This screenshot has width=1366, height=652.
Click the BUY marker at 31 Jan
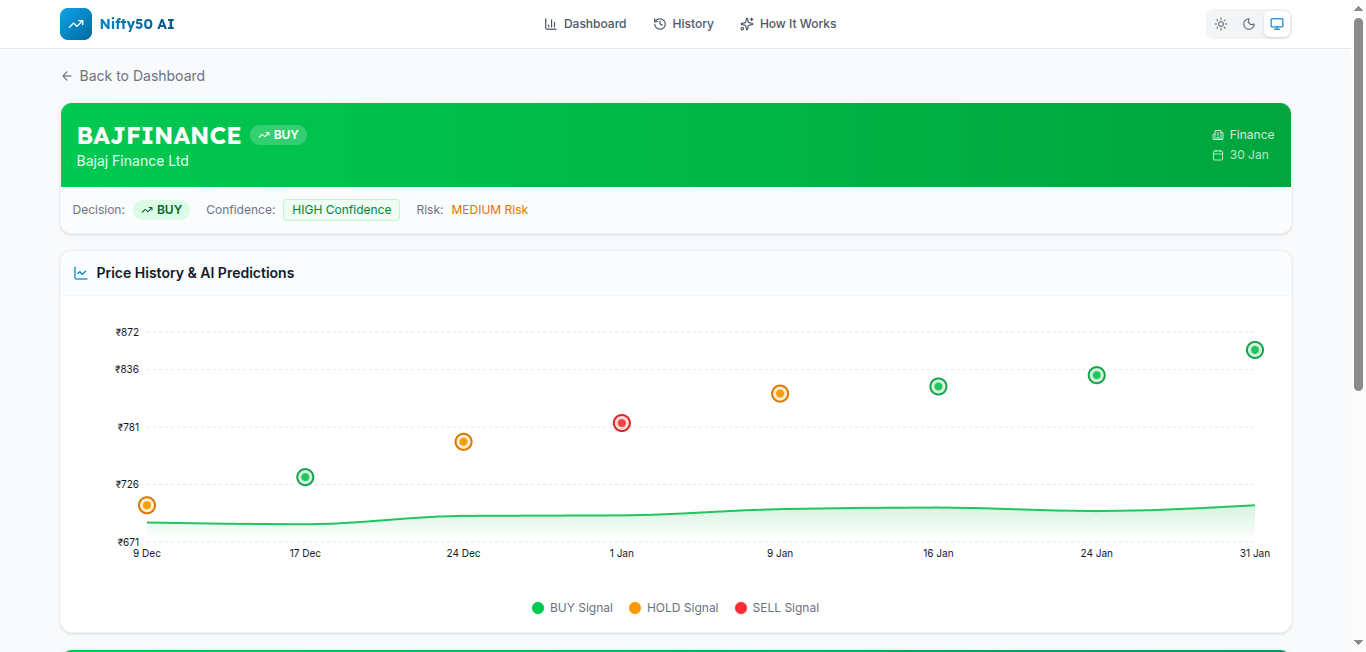click(x=1255, y=350)
